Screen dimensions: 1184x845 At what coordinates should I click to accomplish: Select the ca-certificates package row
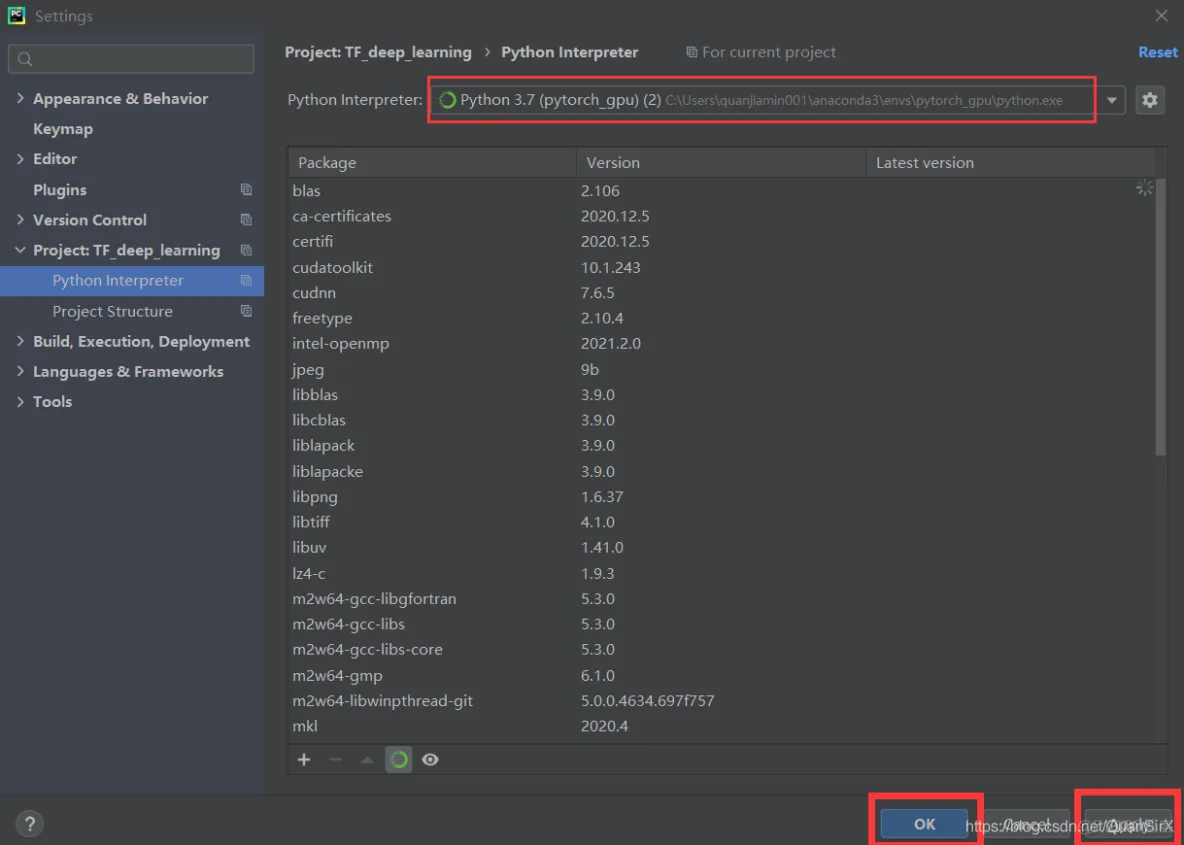[721, 216]
